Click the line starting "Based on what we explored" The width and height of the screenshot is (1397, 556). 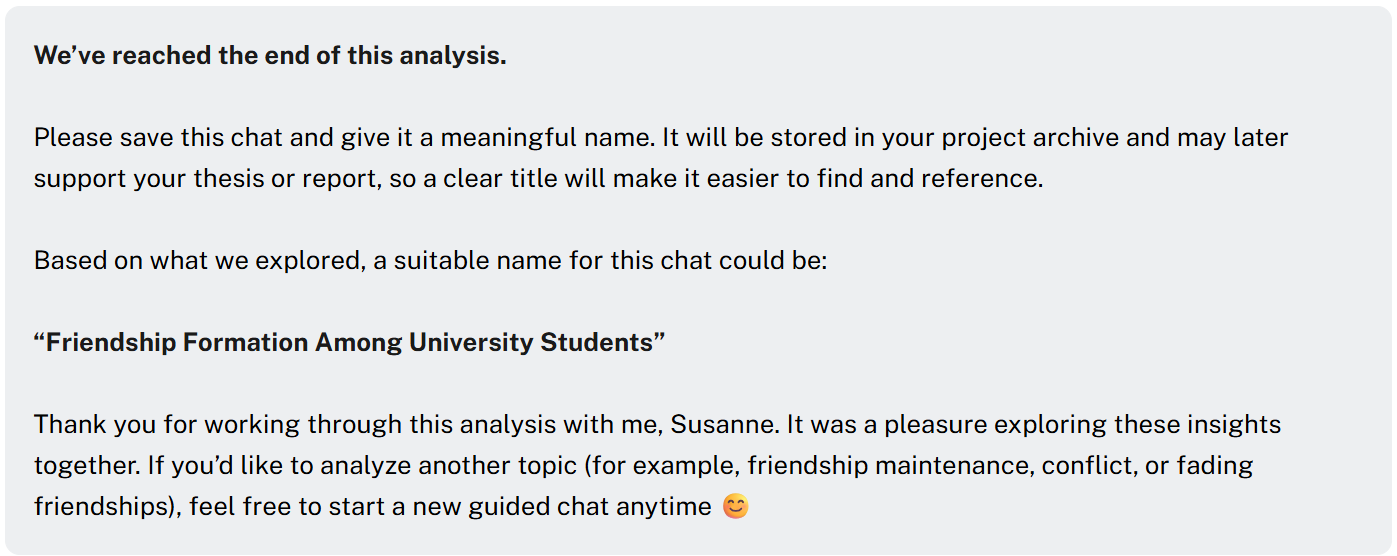pos(431,261)
